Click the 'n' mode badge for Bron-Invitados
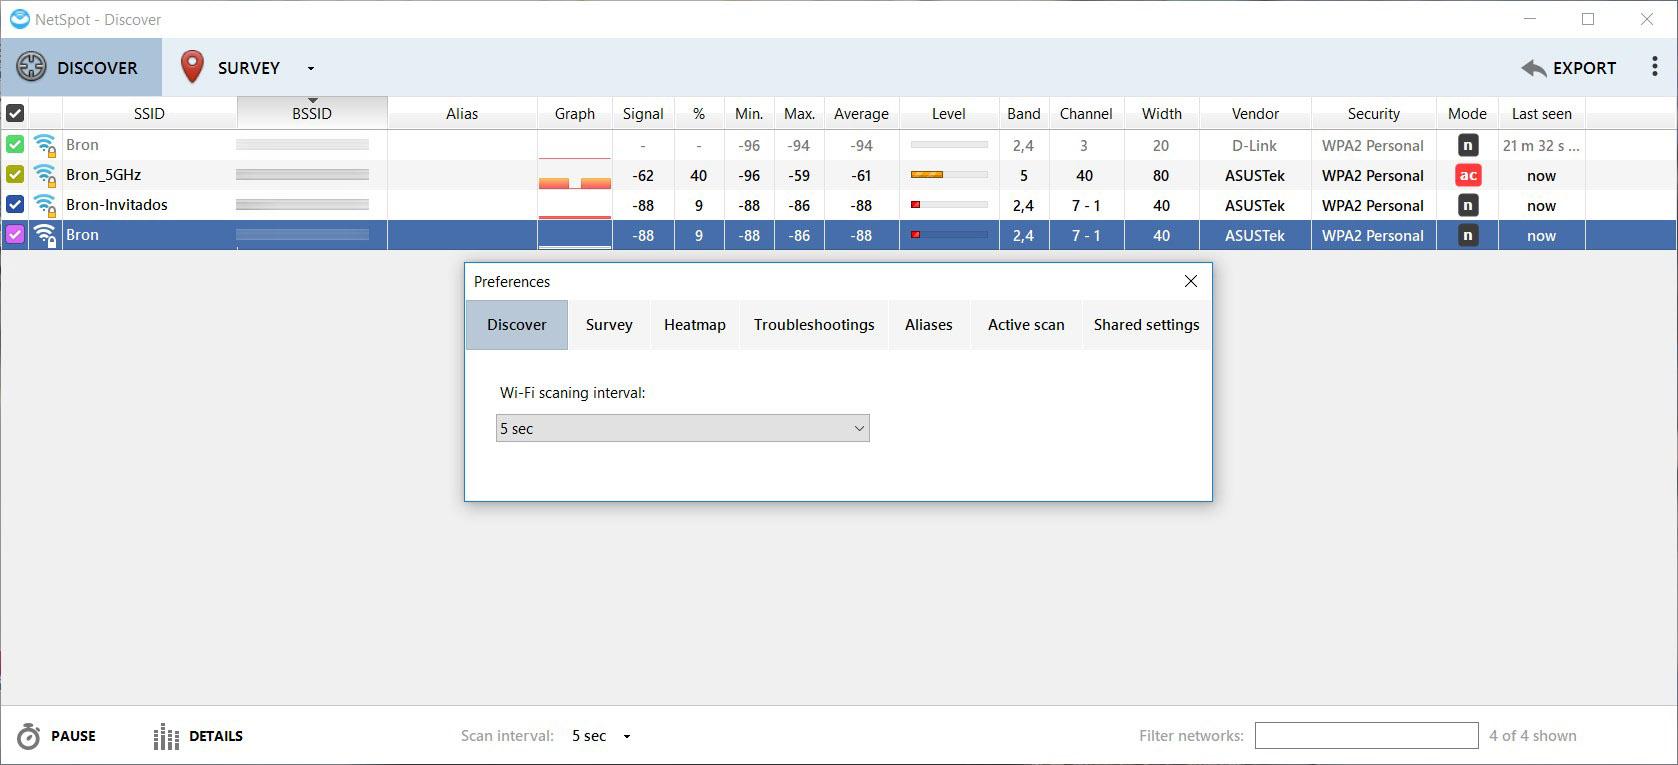The height and width of the screenshot is (765, 1678). pyautogui.click(x=1468, y=206)
